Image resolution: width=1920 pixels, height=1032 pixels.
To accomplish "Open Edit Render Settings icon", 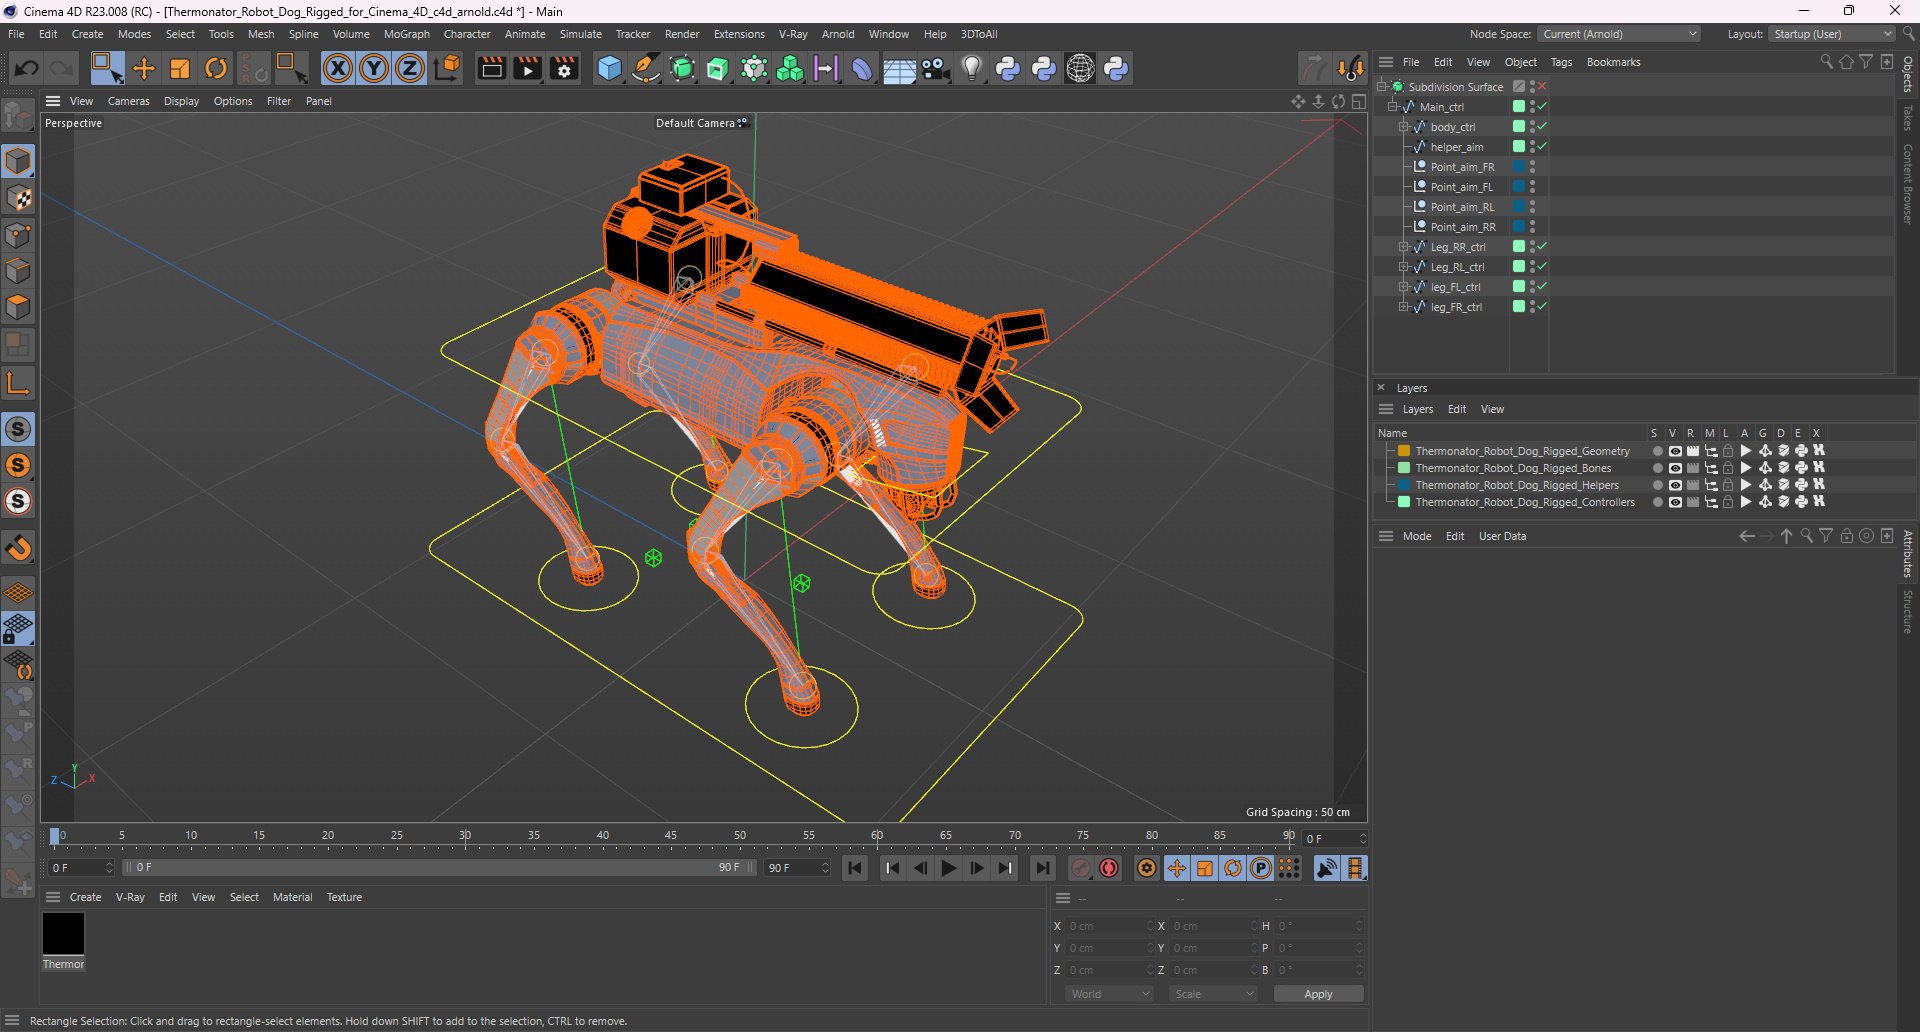I will coord(565,68).
